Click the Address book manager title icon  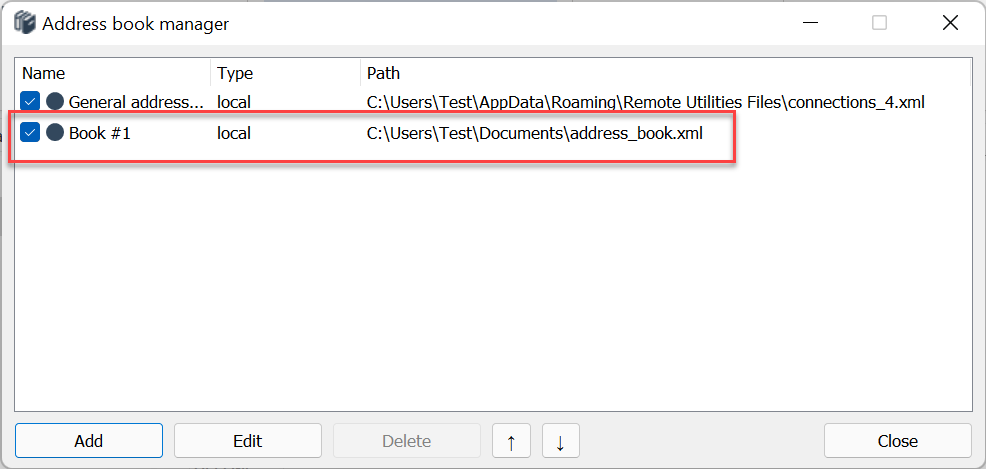click(25, 23)
